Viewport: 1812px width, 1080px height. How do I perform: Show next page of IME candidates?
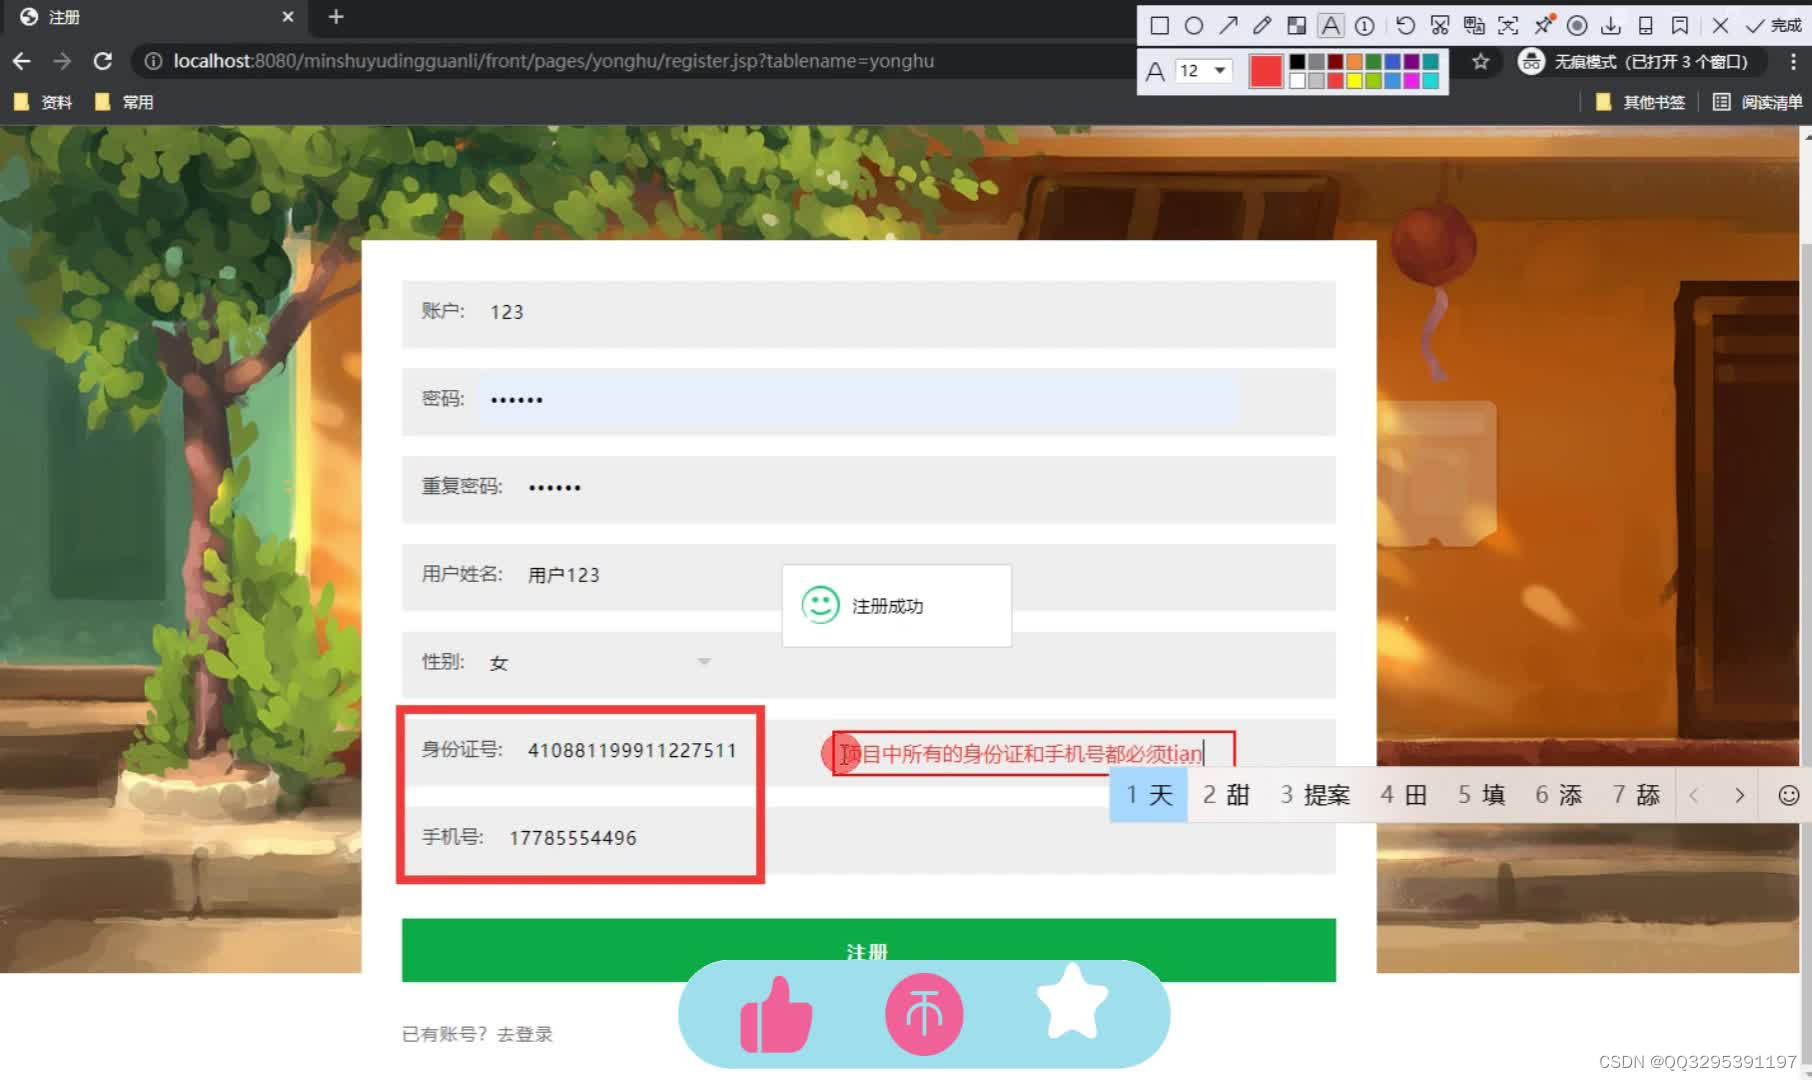tap(1739, 795)
